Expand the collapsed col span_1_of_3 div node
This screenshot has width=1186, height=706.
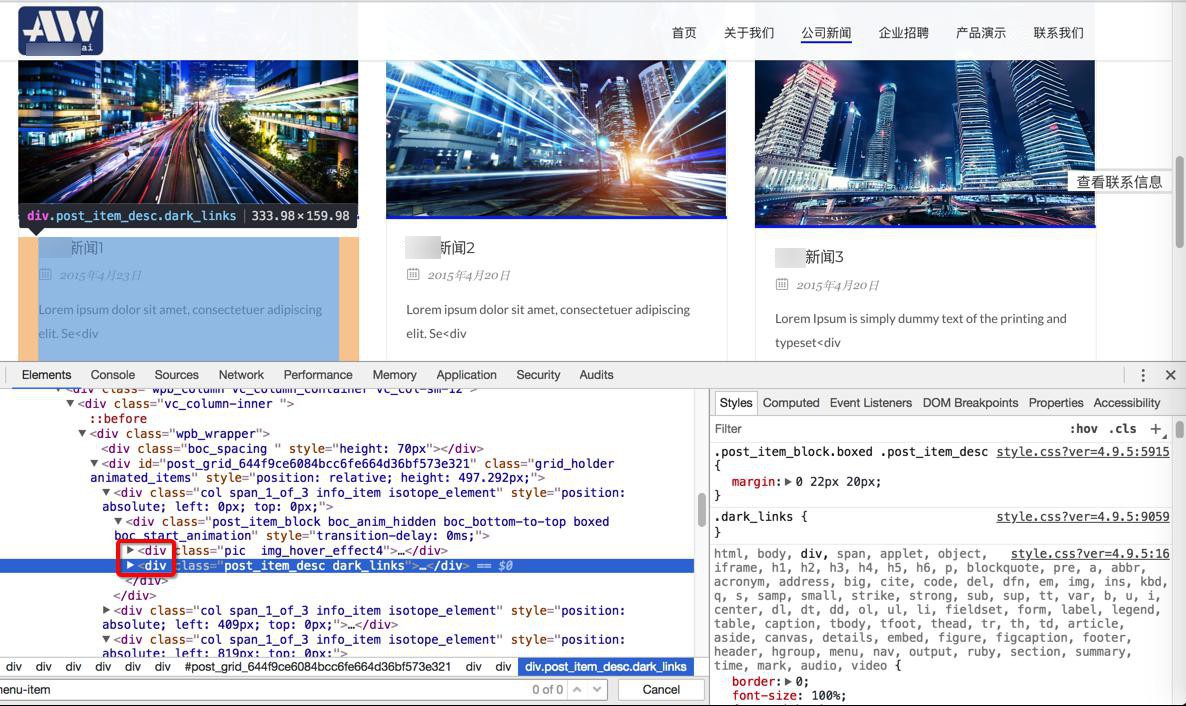(x=107, y=610)
